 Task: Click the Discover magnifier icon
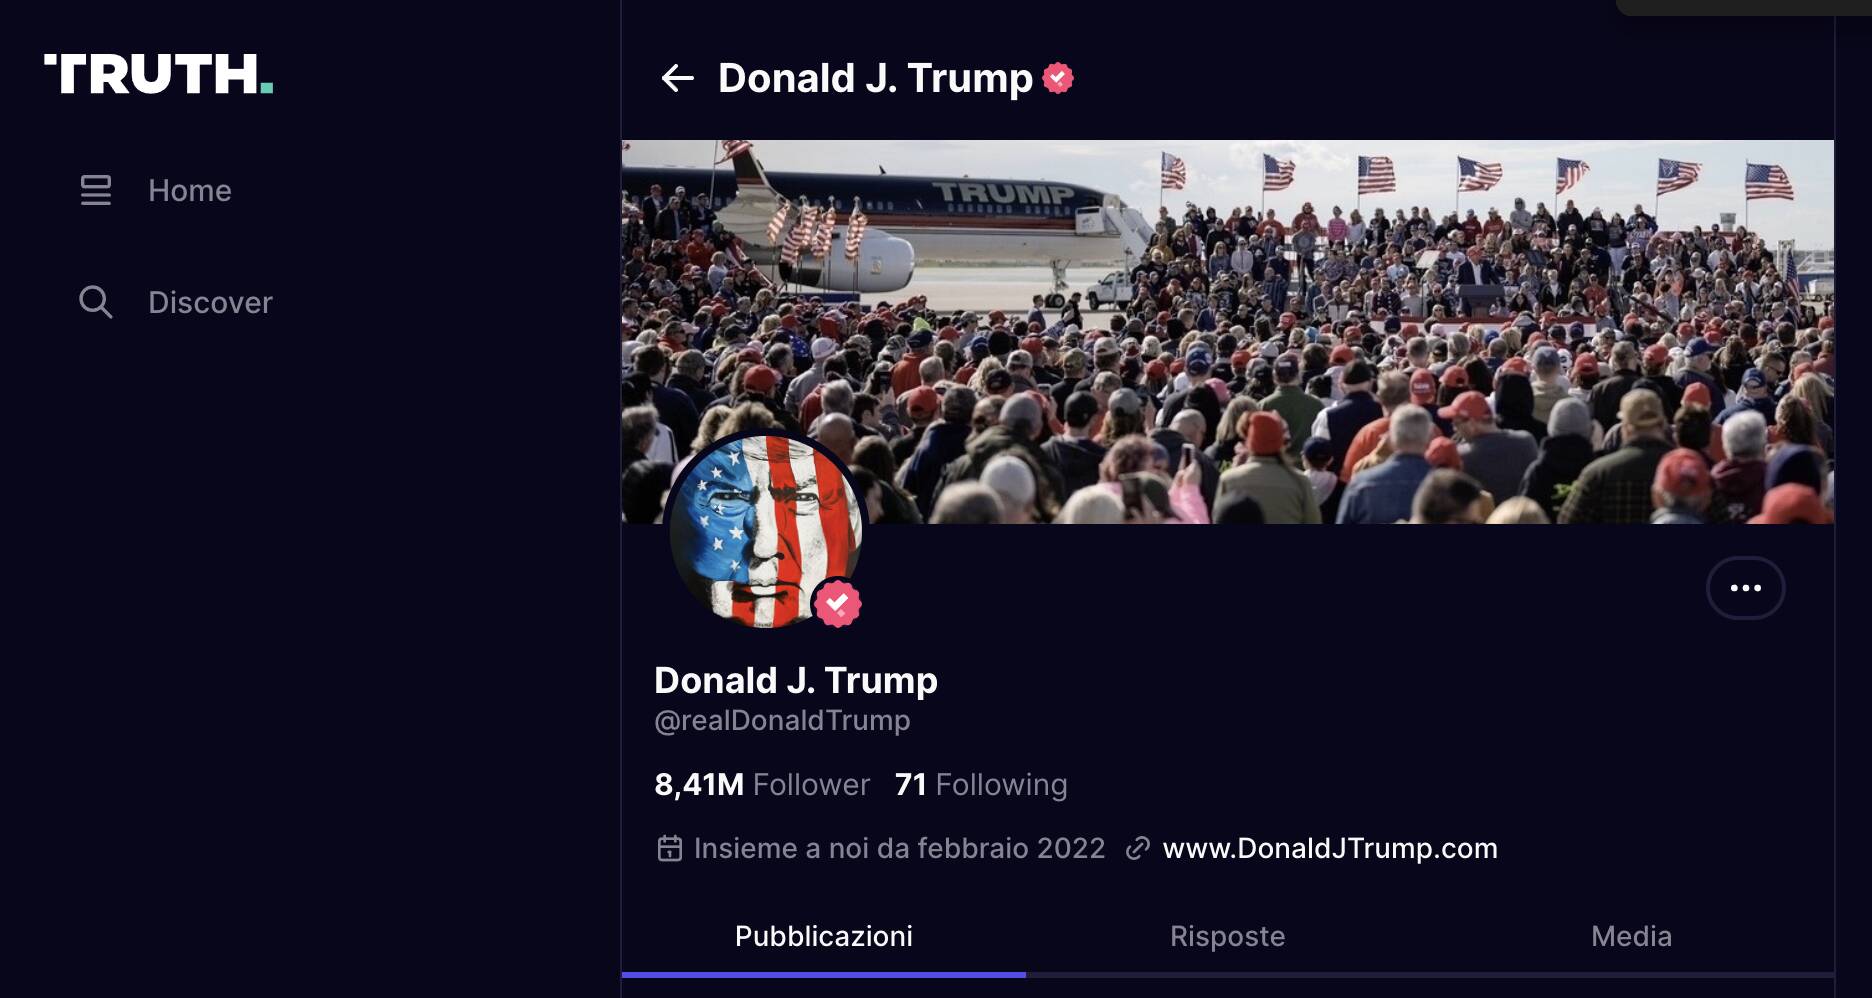(96, 302)
